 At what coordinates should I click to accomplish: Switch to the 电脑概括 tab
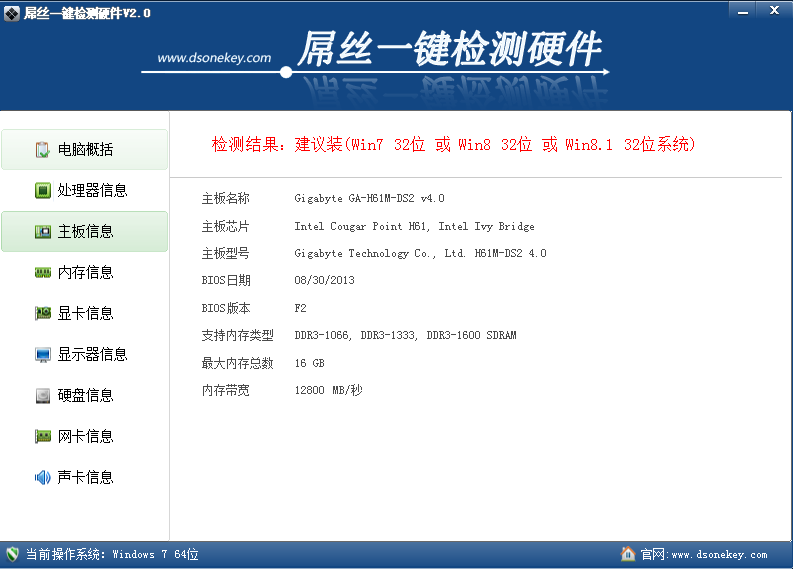pos(85,150)
